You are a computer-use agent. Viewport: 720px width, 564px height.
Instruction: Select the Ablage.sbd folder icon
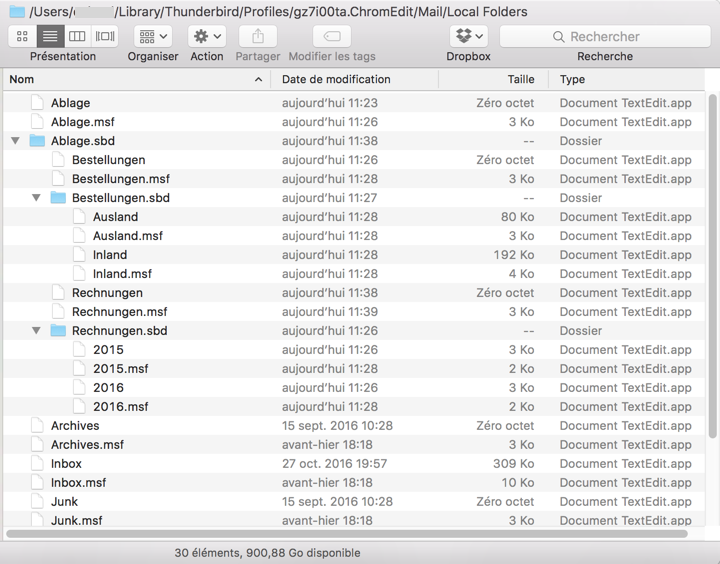tap(37, 141)
